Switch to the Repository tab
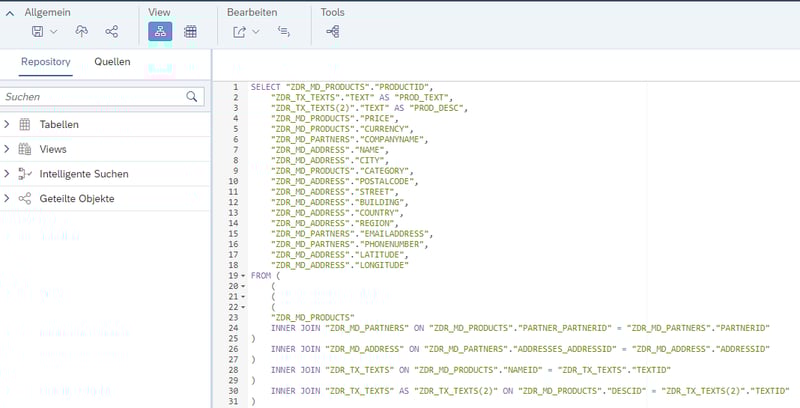The height and width of the screenshot is (408, 800). click(45, 62)
